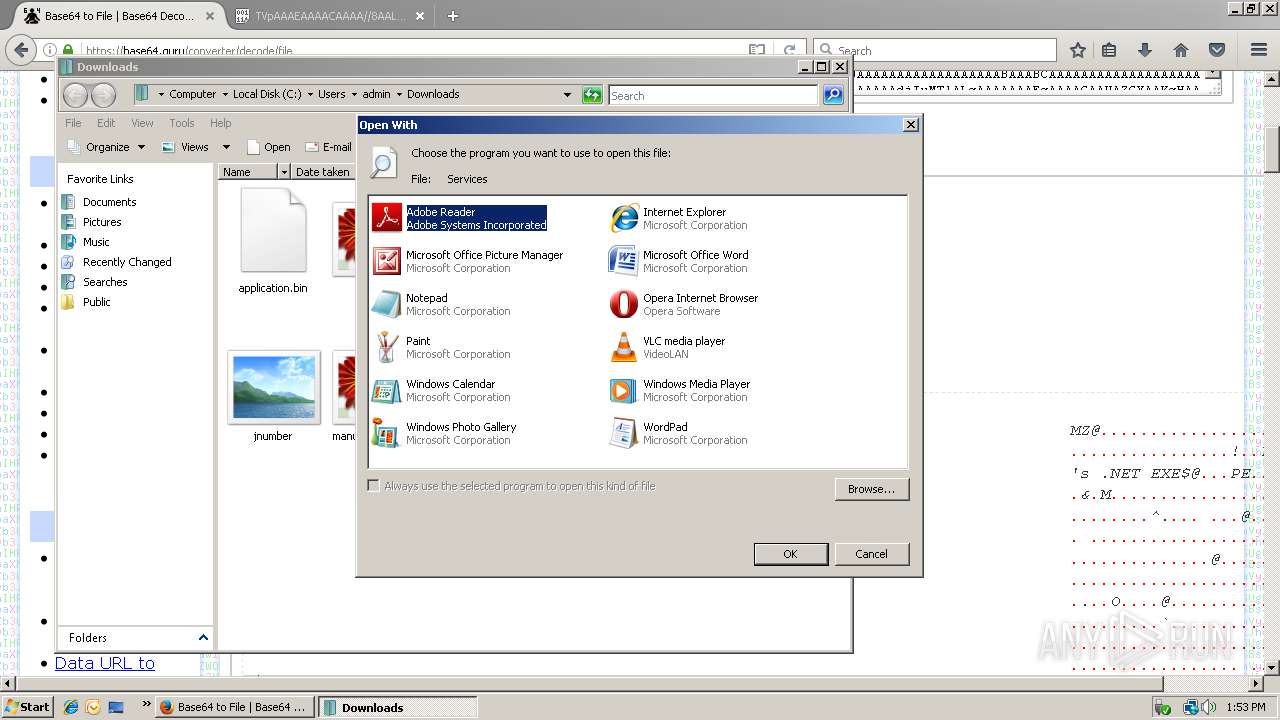The image size is (1280, 720).
Task: Switch to TVpAAAEAAAAC browser tab
Action: coord(330,16)
